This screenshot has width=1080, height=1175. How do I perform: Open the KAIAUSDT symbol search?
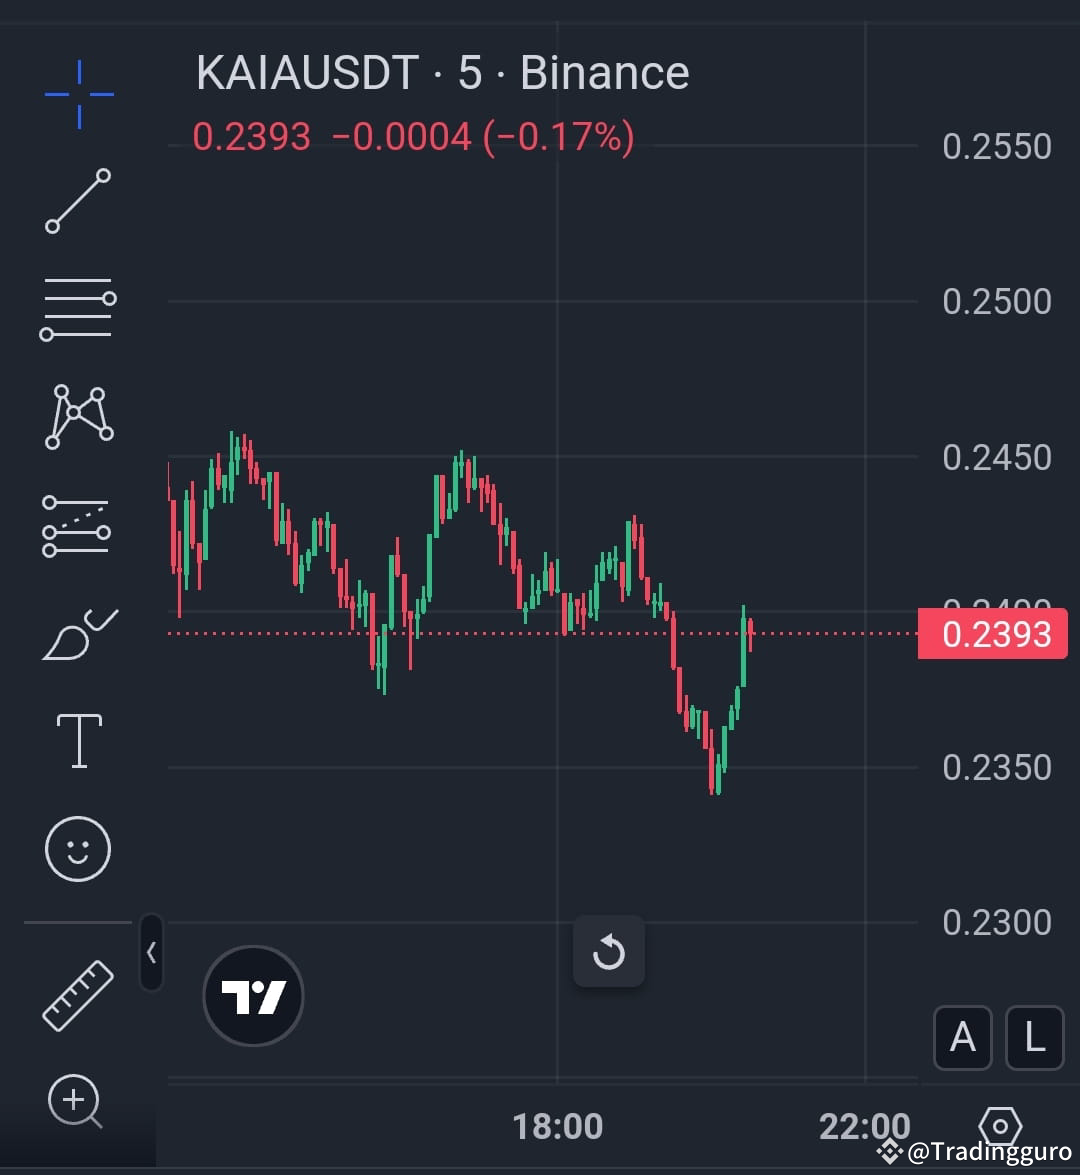click(305, 72)
